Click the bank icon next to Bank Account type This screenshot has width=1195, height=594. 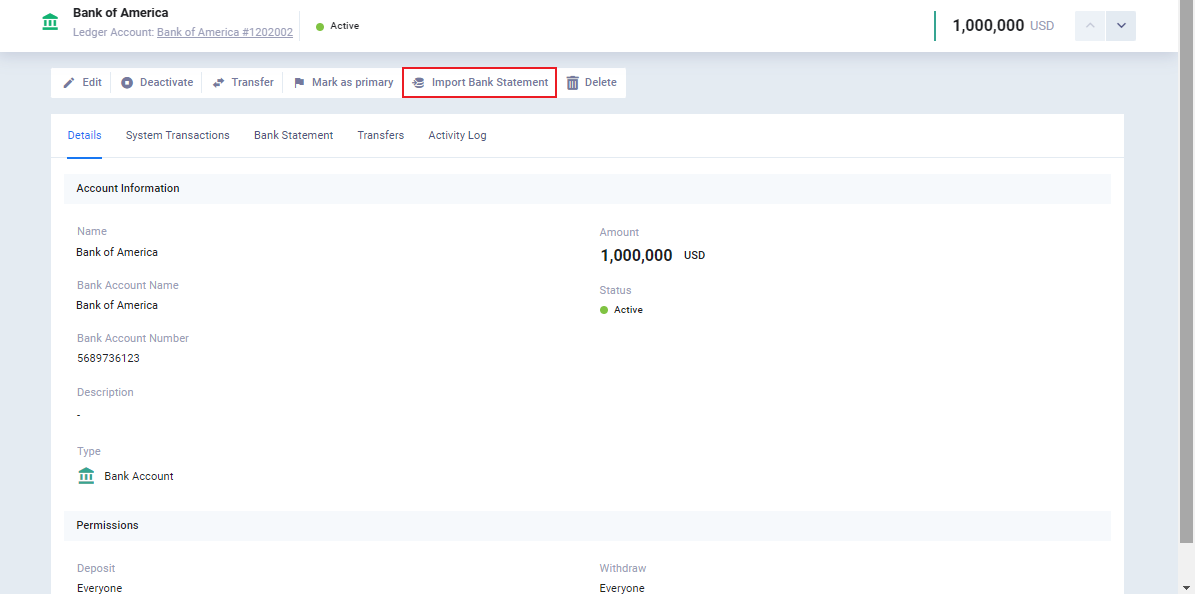pos(86,476)
